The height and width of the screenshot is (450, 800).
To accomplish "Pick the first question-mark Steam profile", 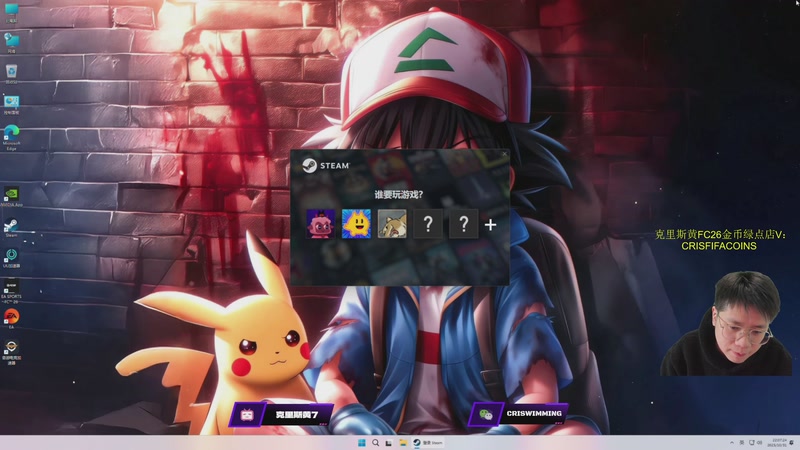I will (428, 223).
